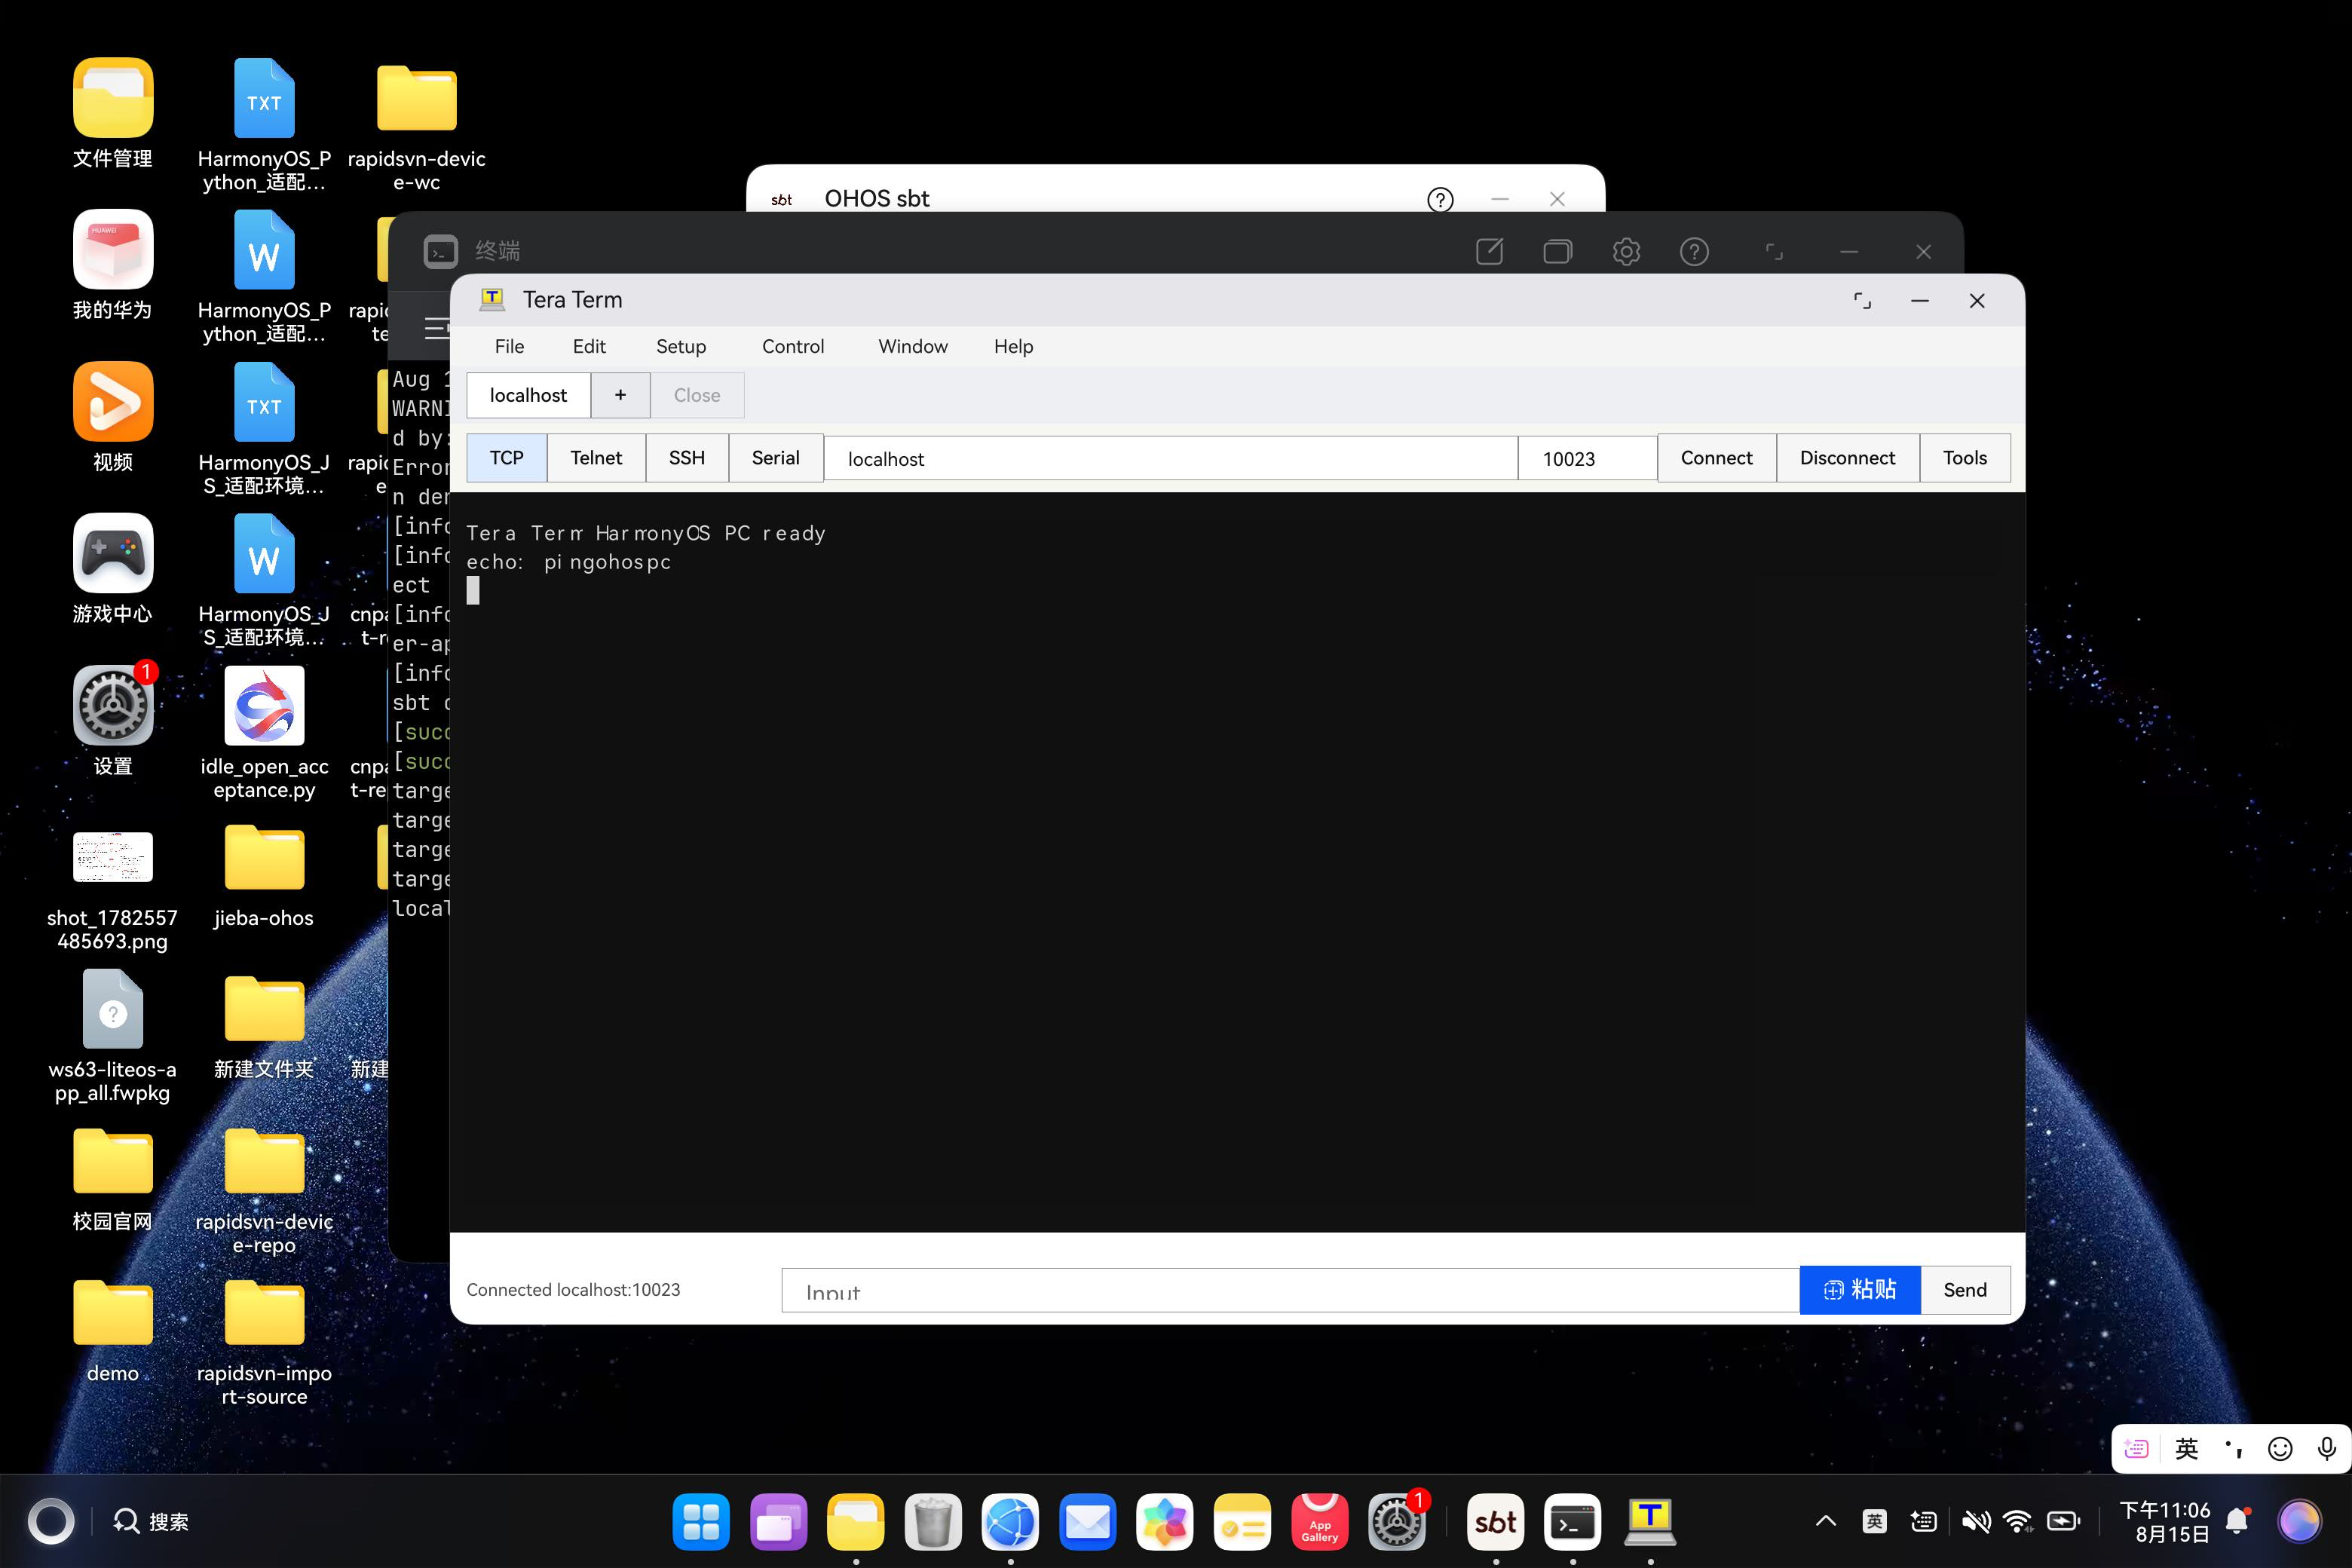2352x1568 pixels.
Task: Open the trash bin icon in dock
Action: (933, 1522)
